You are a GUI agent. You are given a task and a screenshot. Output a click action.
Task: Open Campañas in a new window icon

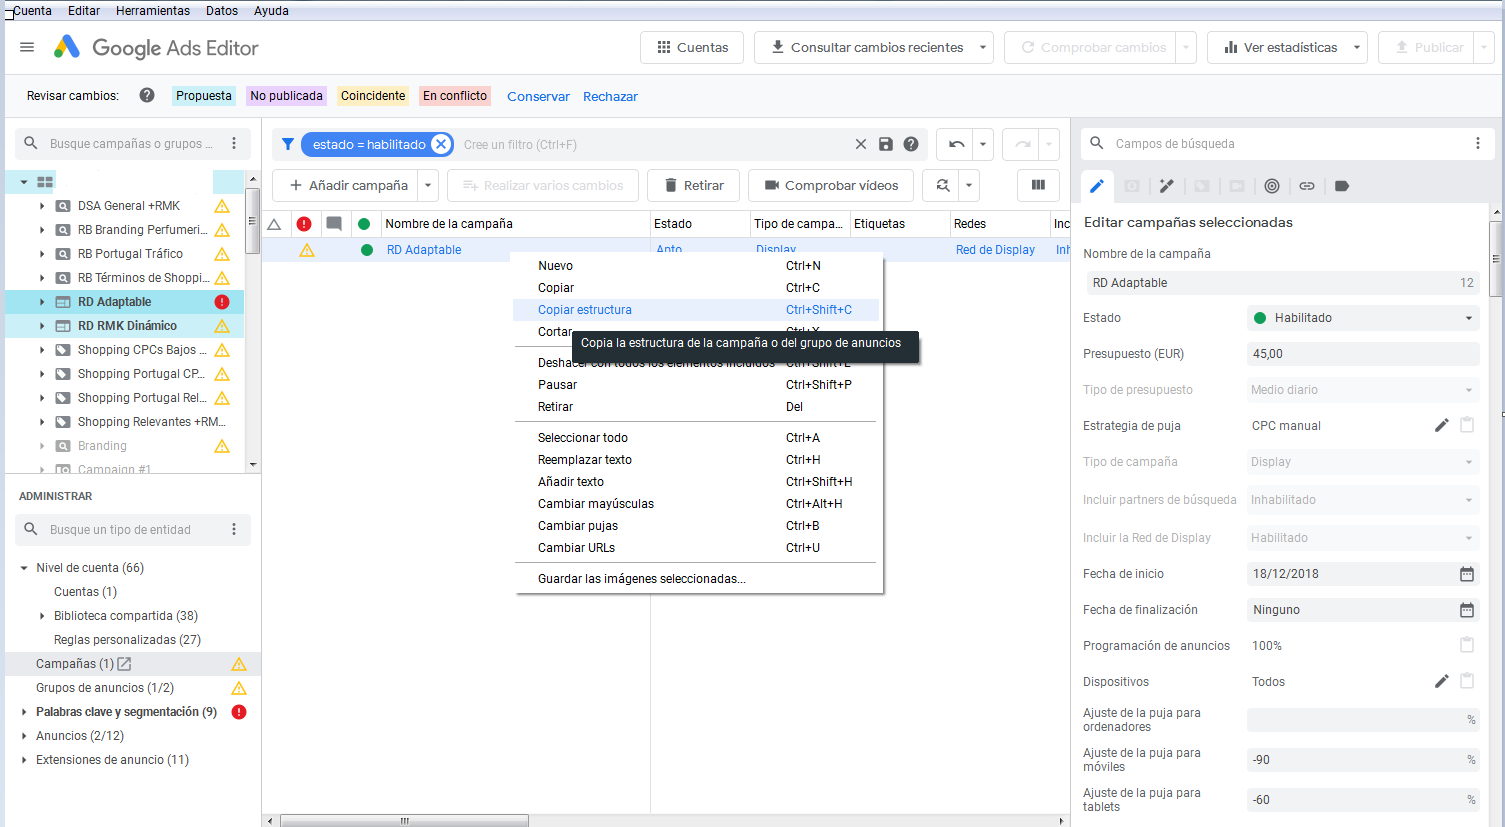click(x=124, y=664)
